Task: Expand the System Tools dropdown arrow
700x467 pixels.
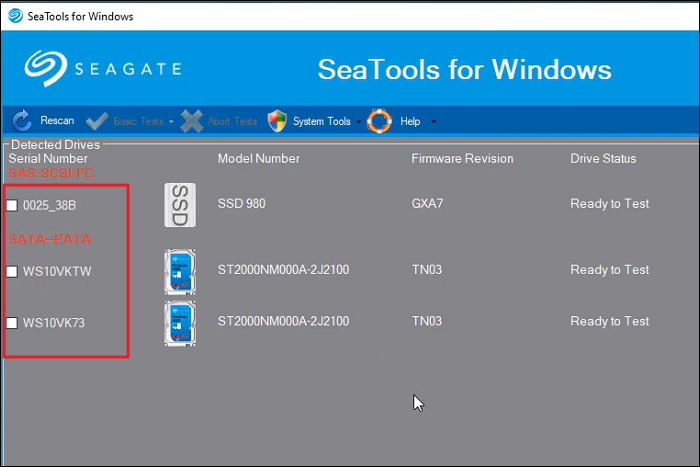Action: (358, 121)
